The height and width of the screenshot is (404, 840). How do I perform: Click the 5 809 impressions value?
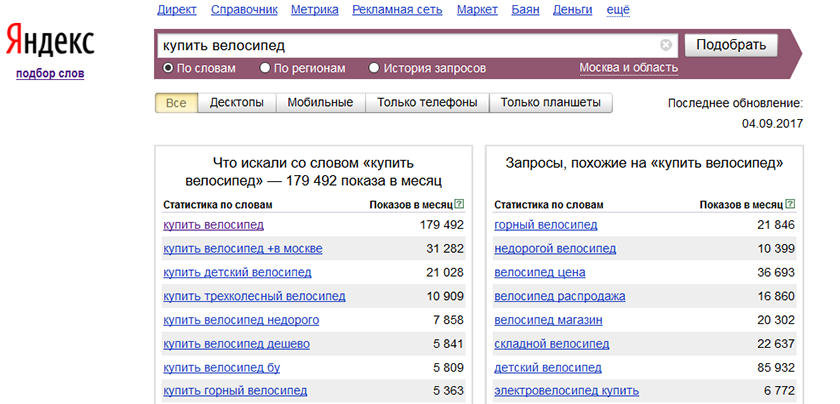point(448,368)
